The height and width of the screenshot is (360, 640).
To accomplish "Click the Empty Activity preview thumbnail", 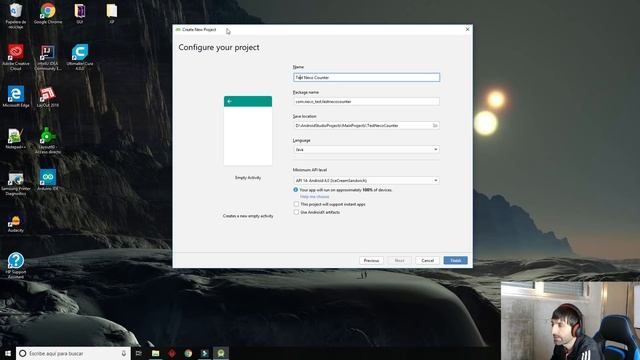I will (x=248, y=131).
